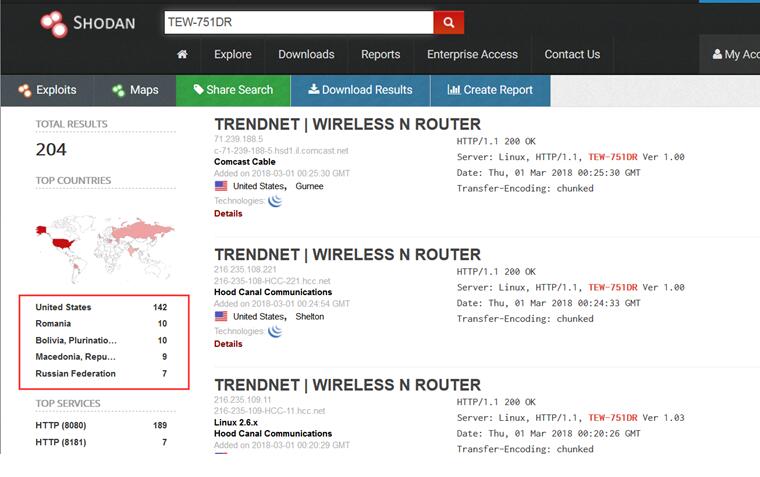The width and height of the screenshot is (760, 477).
Task: Click IP address 71.239.188.5
Action: click(x=238, y=139)
